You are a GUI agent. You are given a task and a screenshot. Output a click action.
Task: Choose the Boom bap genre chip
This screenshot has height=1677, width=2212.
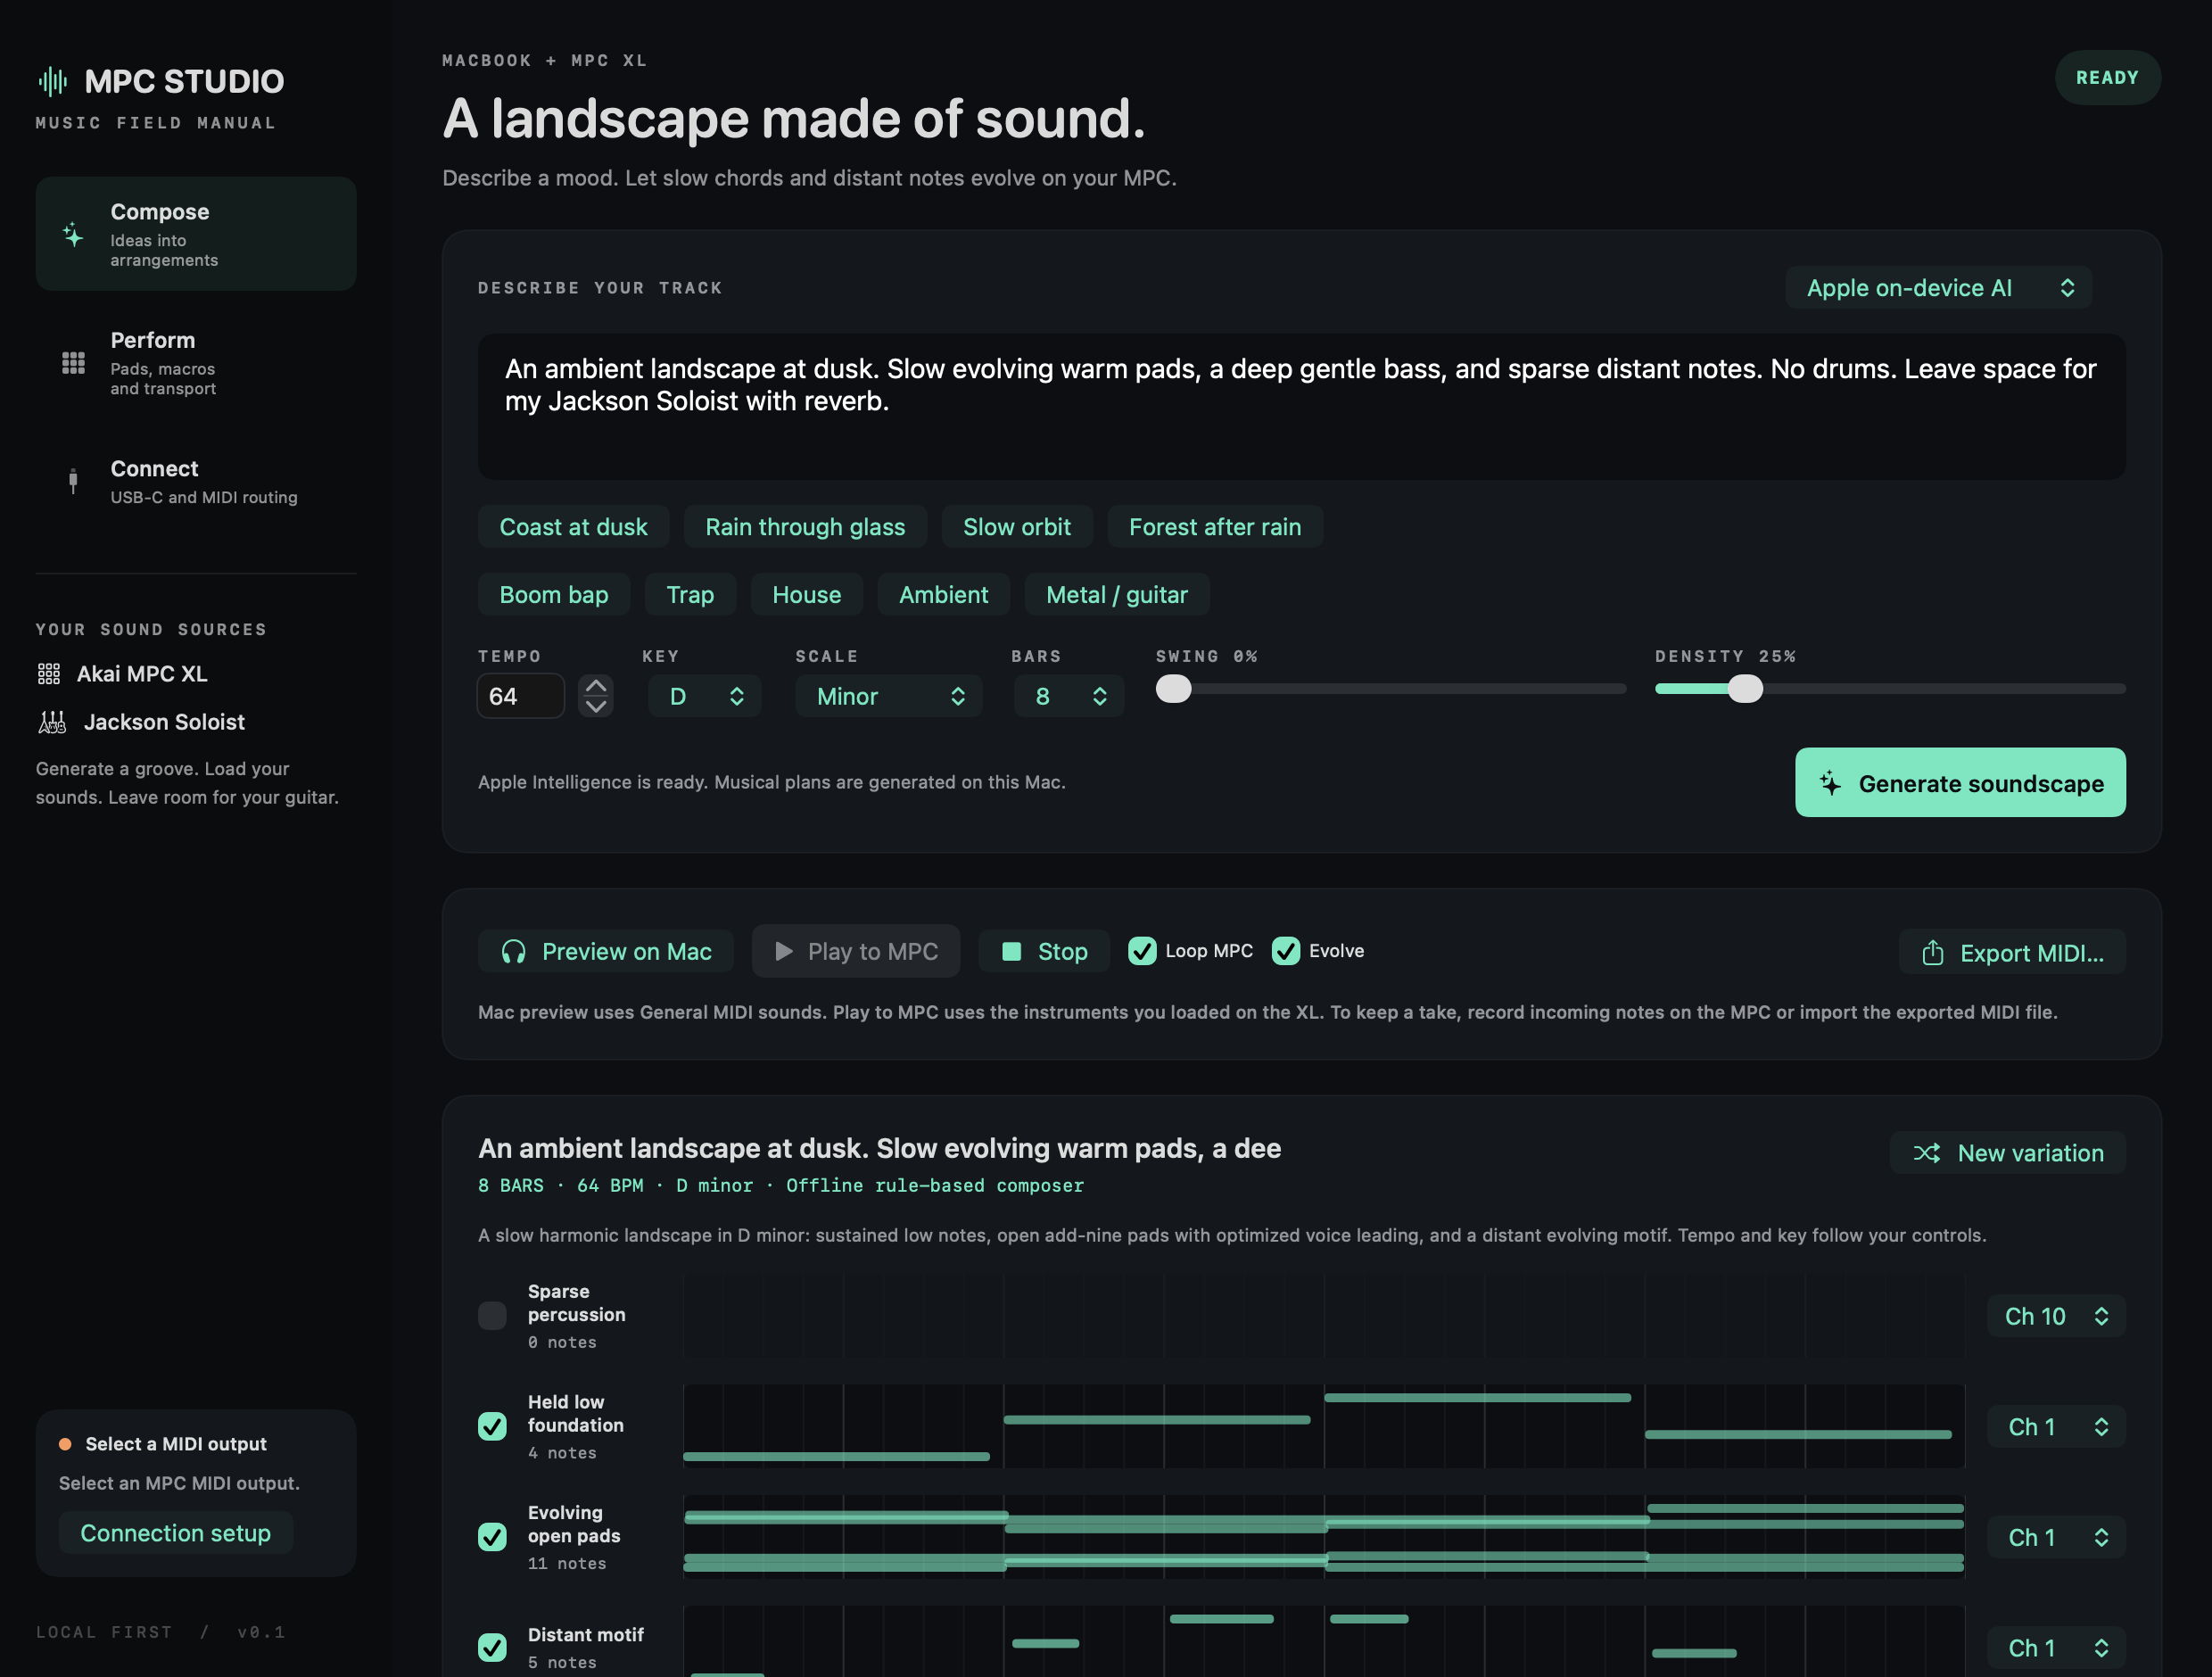pos(554,595)
